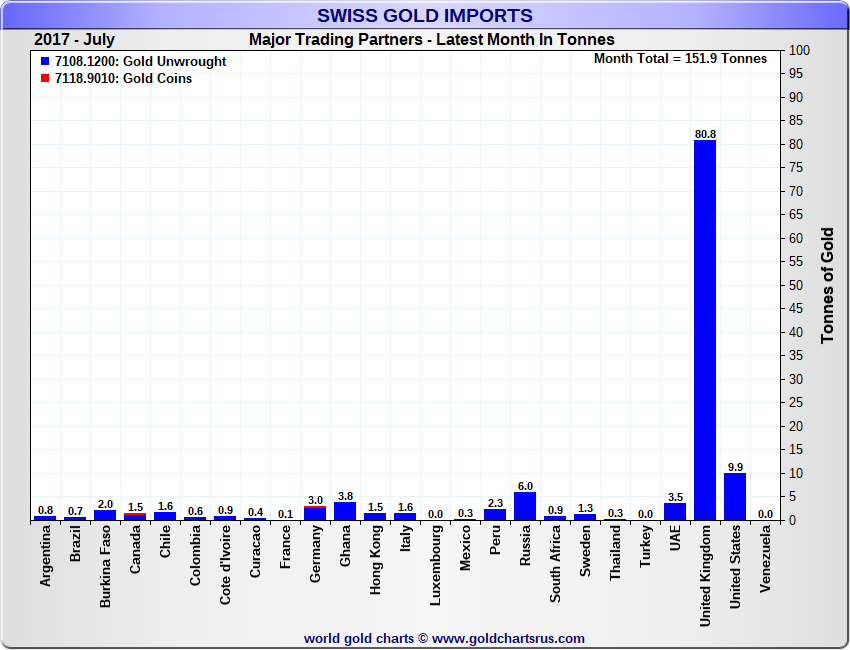Click the UAE bar
The image size is (850, 650).
coord(675,512)
